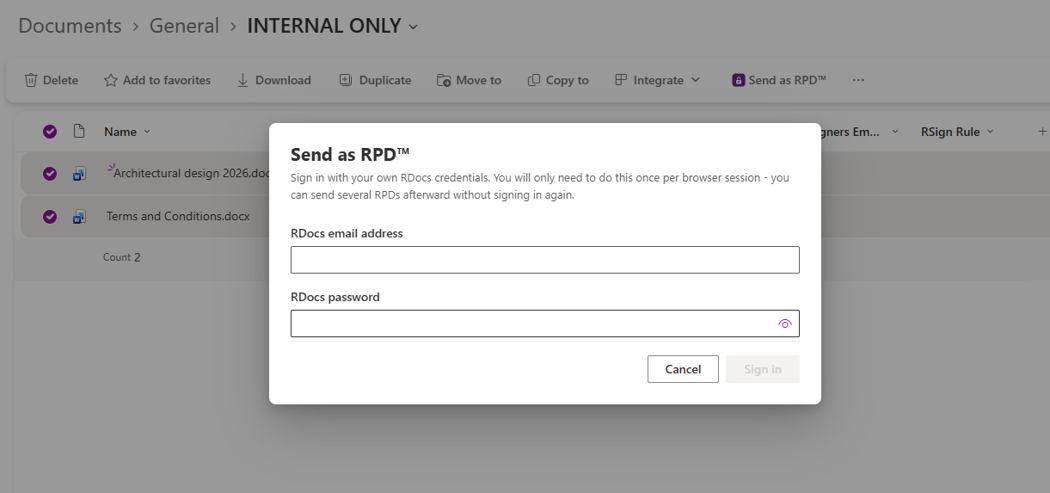Deselect the Architectural design 2026 row checkbox

[x=50, y=174]
